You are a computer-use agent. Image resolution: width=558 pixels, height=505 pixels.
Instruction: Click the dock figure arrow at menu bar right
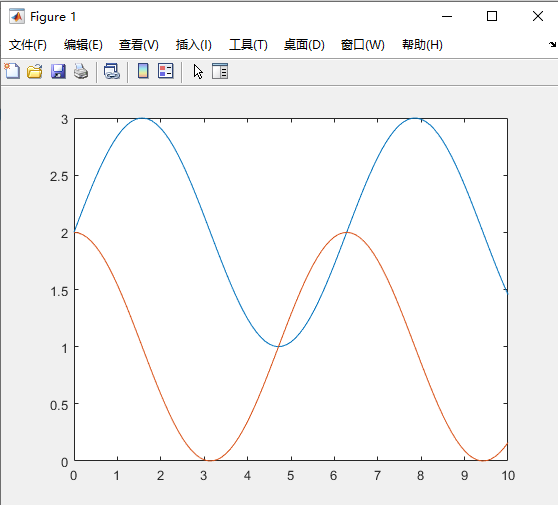point(552,44)
